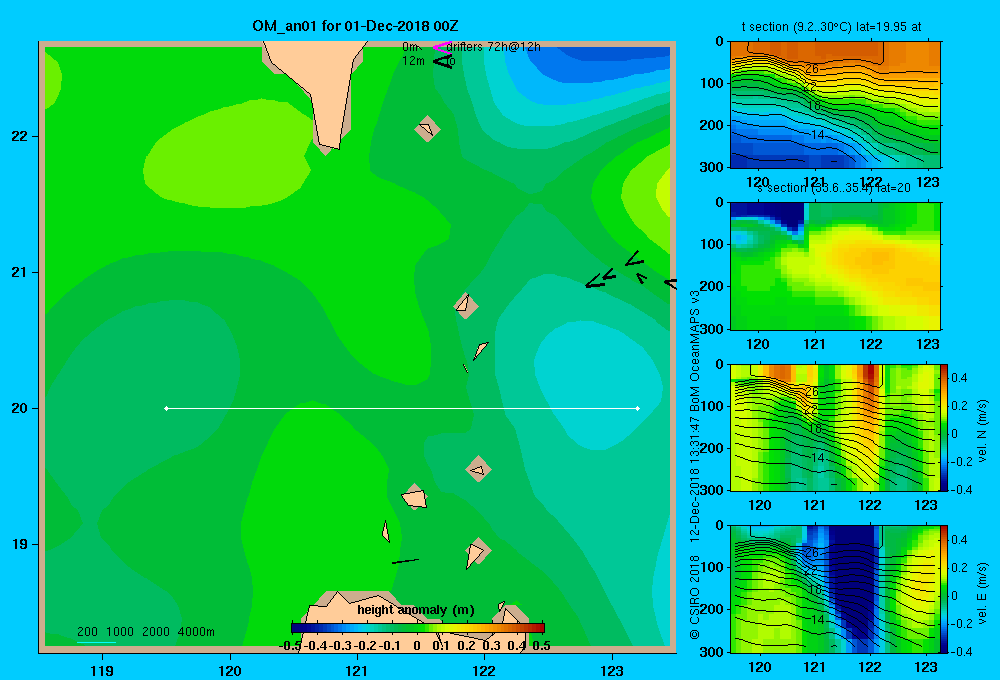This screenshot has width=1000, height=680.
Task: Click the '200 1000 2000 4000m' depth scale text
Action: point(145,632)
